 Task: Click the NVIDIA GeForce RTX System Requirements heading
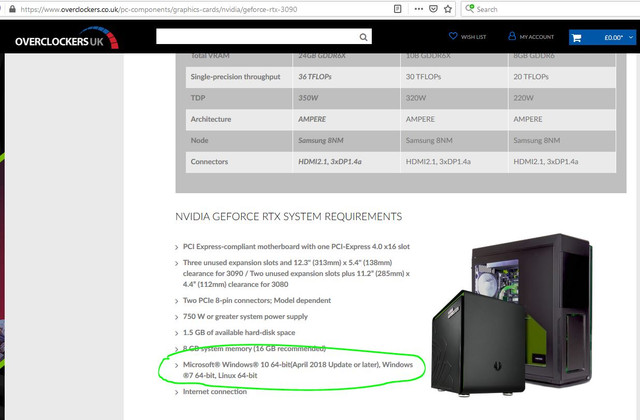pyautogui.click(x=289, y=216)
